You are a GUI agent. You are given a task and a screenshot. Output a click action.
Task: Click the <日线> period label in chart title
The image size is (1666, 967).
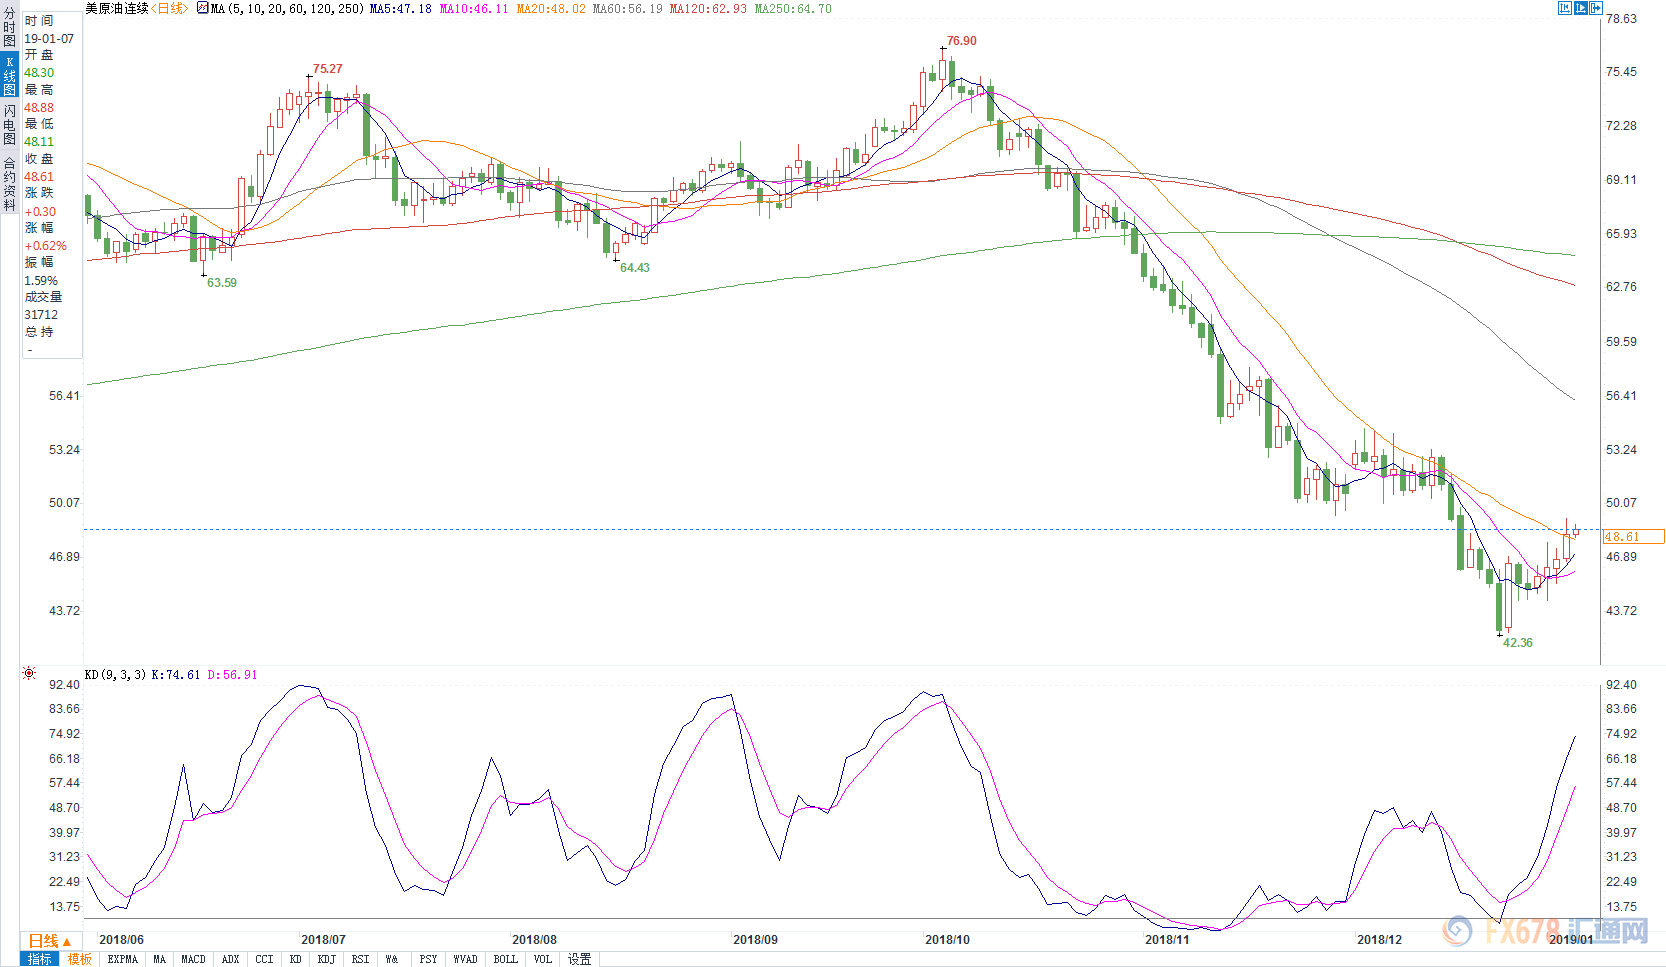pos(169,8)
